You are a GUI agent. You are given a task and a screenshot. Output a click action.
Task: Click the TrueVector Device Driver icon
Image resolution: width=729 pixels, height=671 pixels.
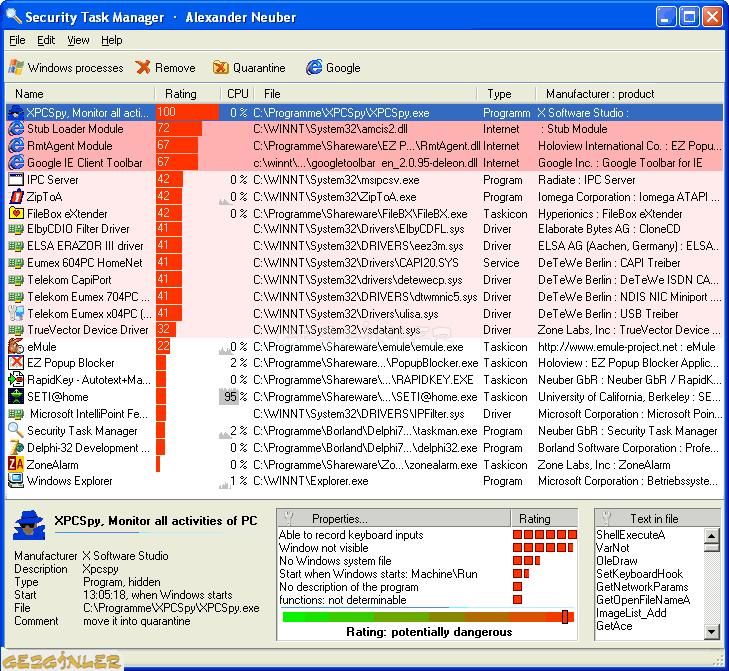(16, 330)
